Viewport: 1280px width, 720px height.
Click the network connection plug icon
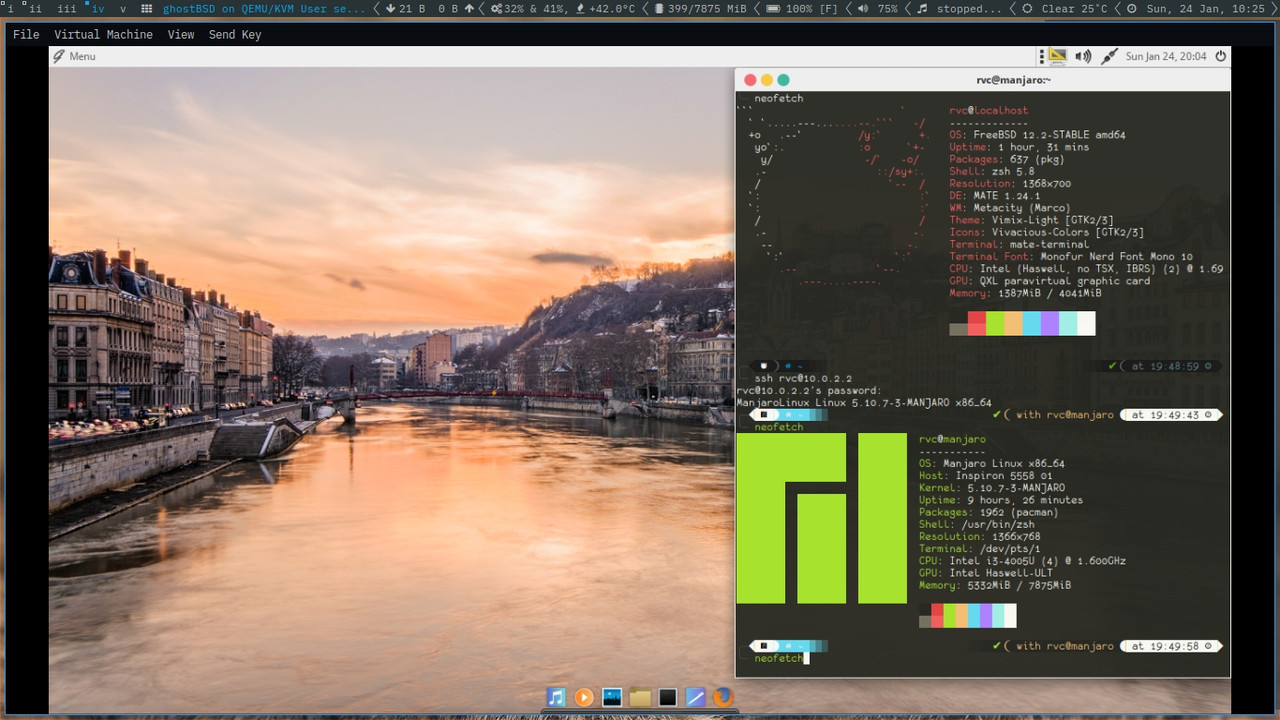1109,56
